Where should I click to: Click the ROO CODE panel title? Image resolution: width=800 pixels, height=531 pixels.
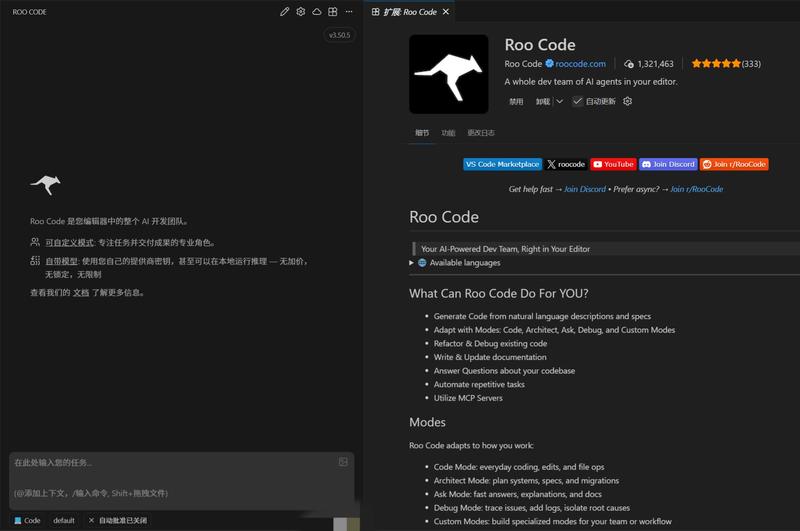pyautogui.click(x=30, y=12)
